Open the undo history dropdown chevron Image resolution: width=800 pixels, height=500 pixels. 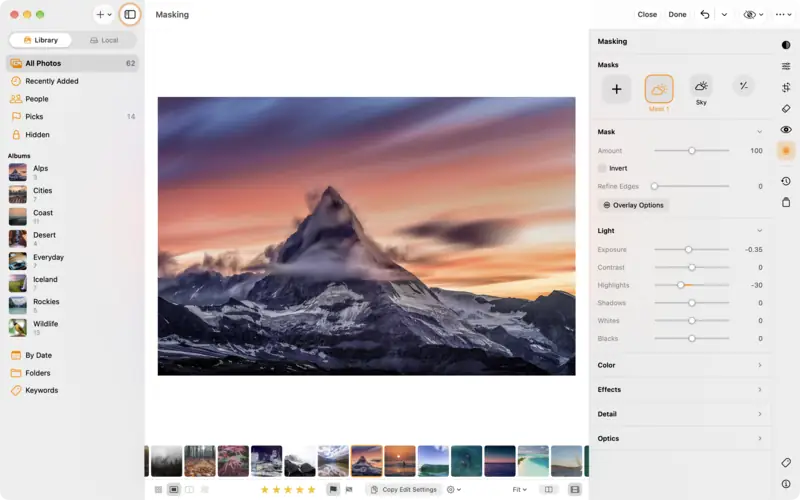[x=724, y=14]
